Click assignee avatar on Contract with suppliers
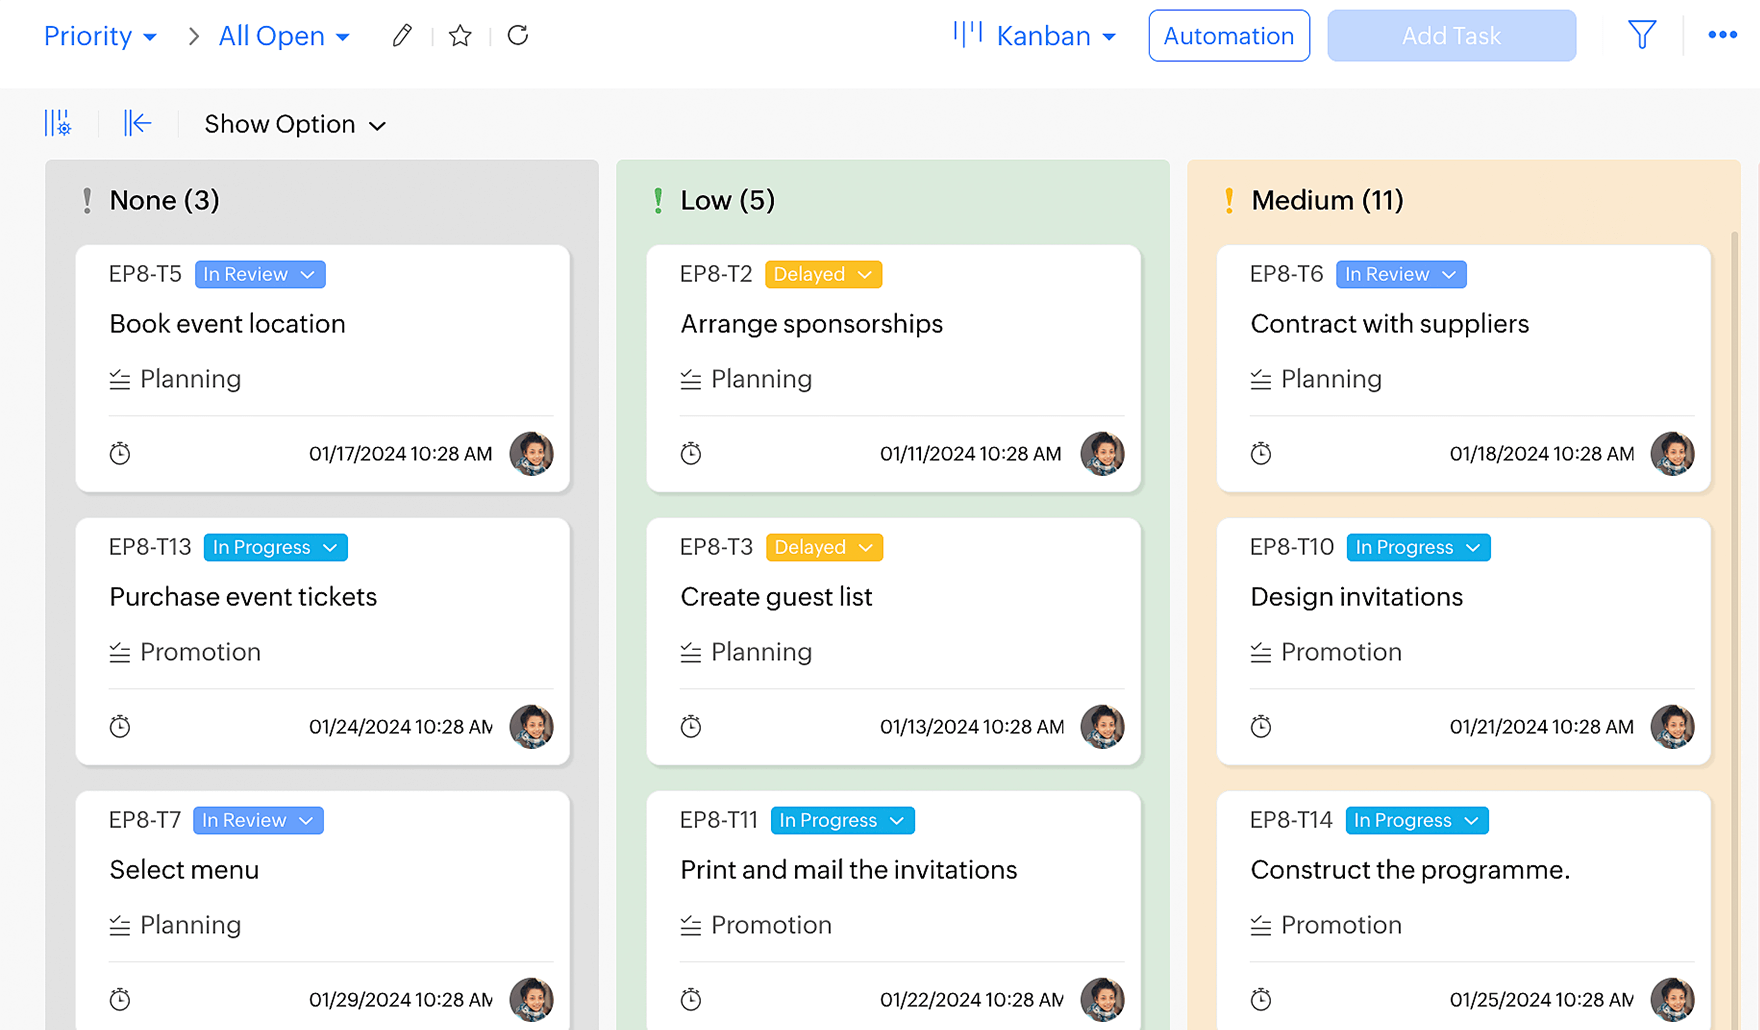This screenshot has height=1030, width=1760. (1672, 454)
